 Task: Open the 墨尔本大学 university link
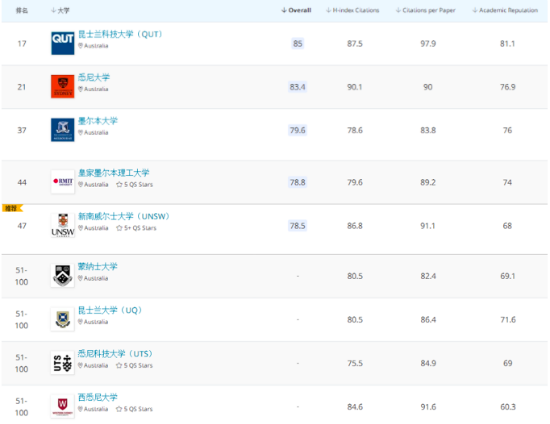(x=98, y=121)
